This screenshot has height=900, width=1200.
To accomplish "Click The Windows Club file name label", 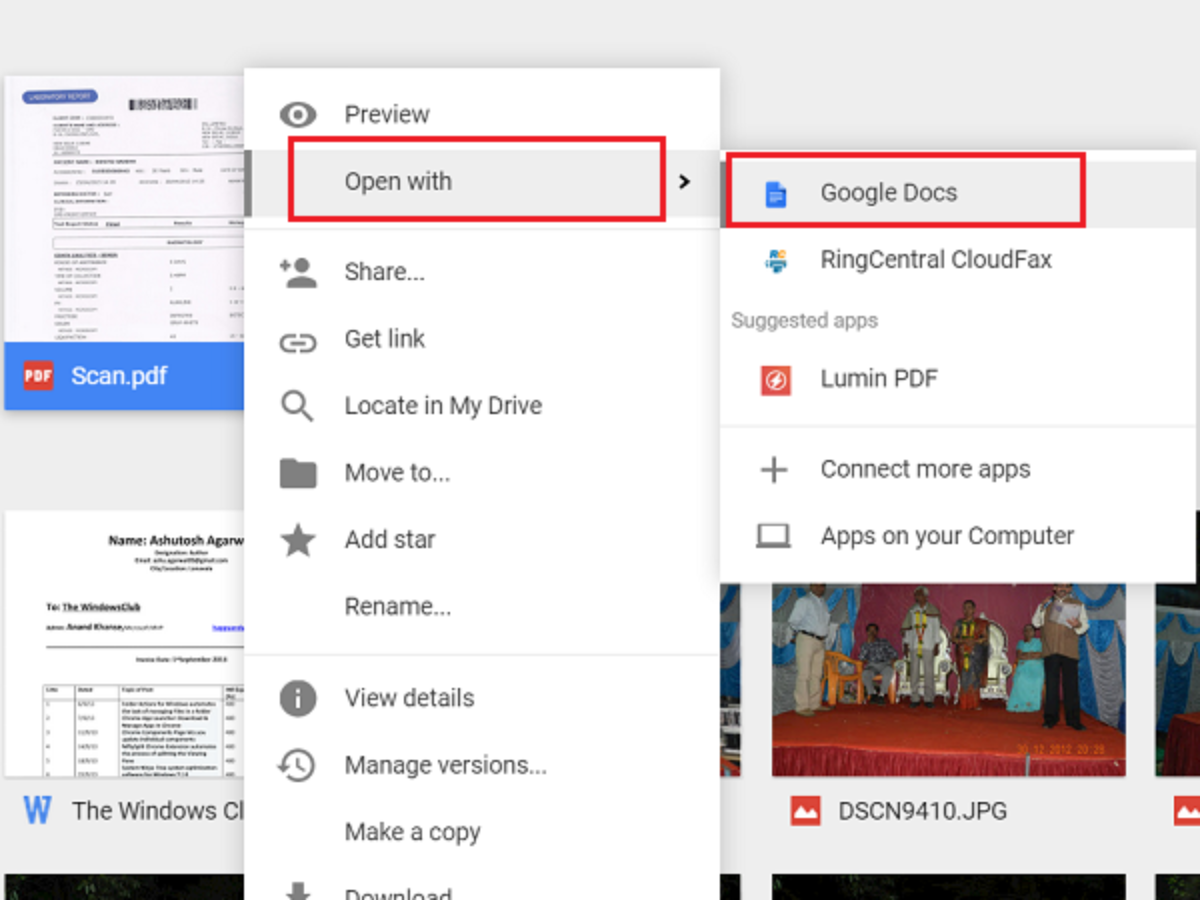I will (158, 810).
